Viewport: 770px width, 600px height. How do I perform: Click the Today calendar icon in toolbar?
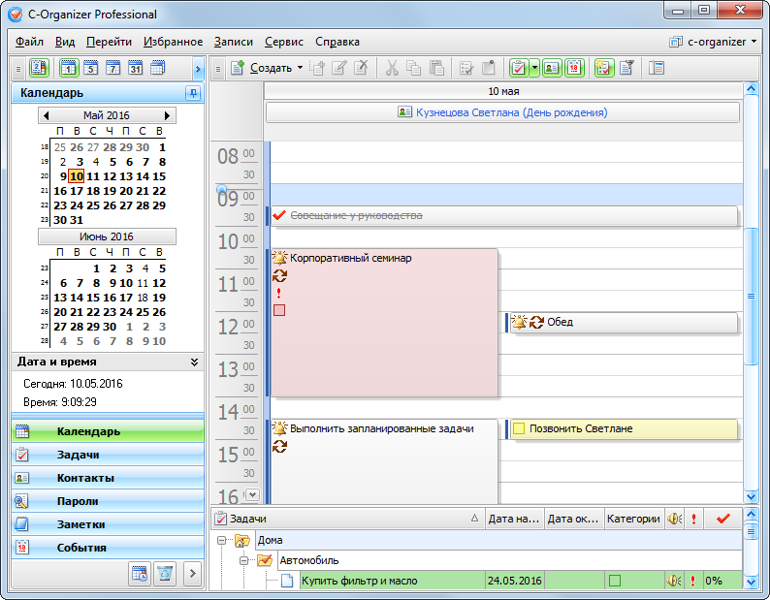click(39, 69)
